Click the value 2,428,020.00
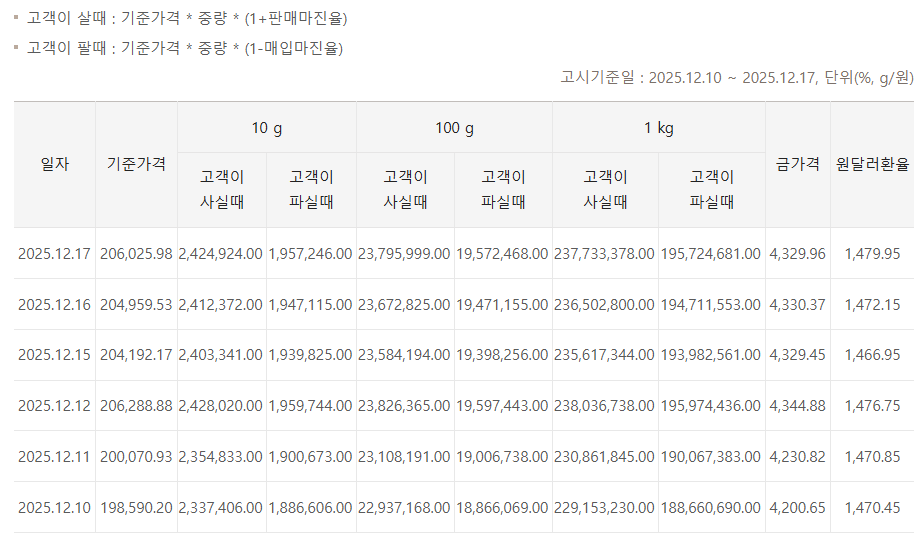924x546 pixels. (x=220, y=406)
